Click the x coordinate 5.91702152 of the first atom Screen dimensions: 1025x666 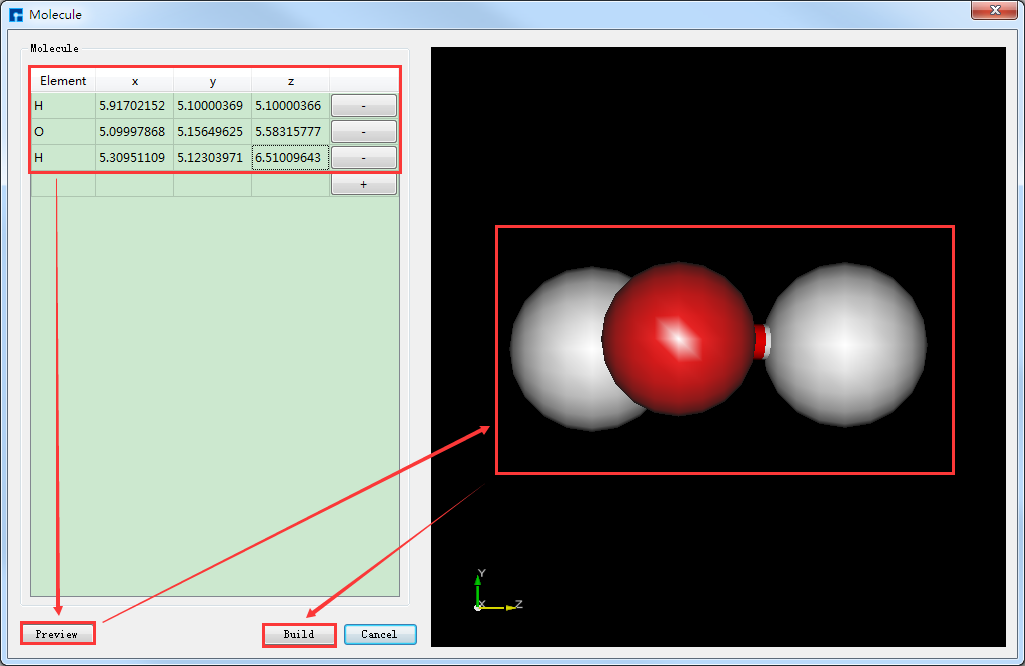tap(133, 105)
